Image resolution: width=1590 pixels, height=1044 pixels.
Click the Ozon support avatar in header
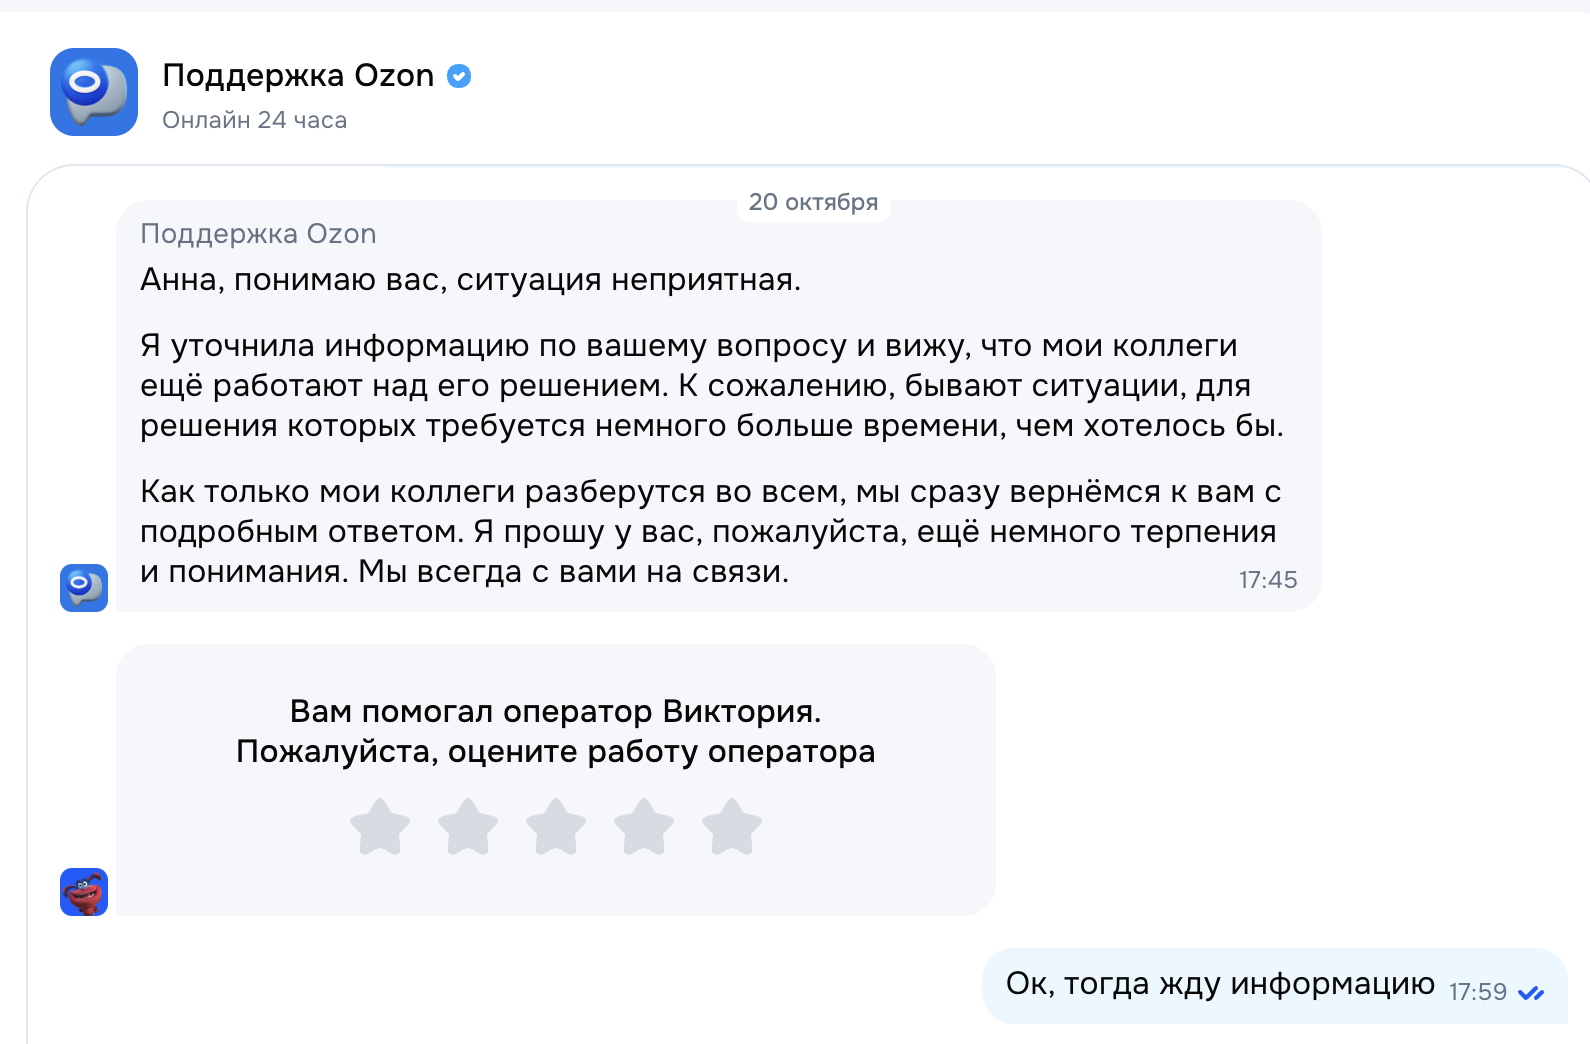pyautogui.click(x=94, y=92)
